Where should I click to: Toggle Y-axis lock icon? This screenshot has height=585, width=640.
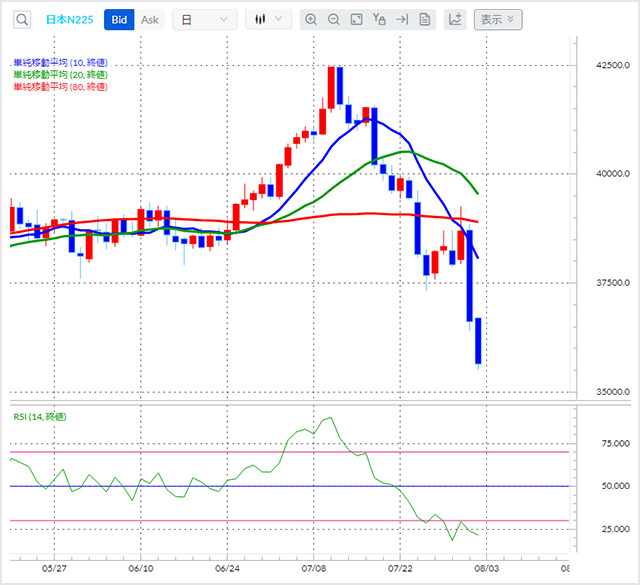(x=379, y=19)
